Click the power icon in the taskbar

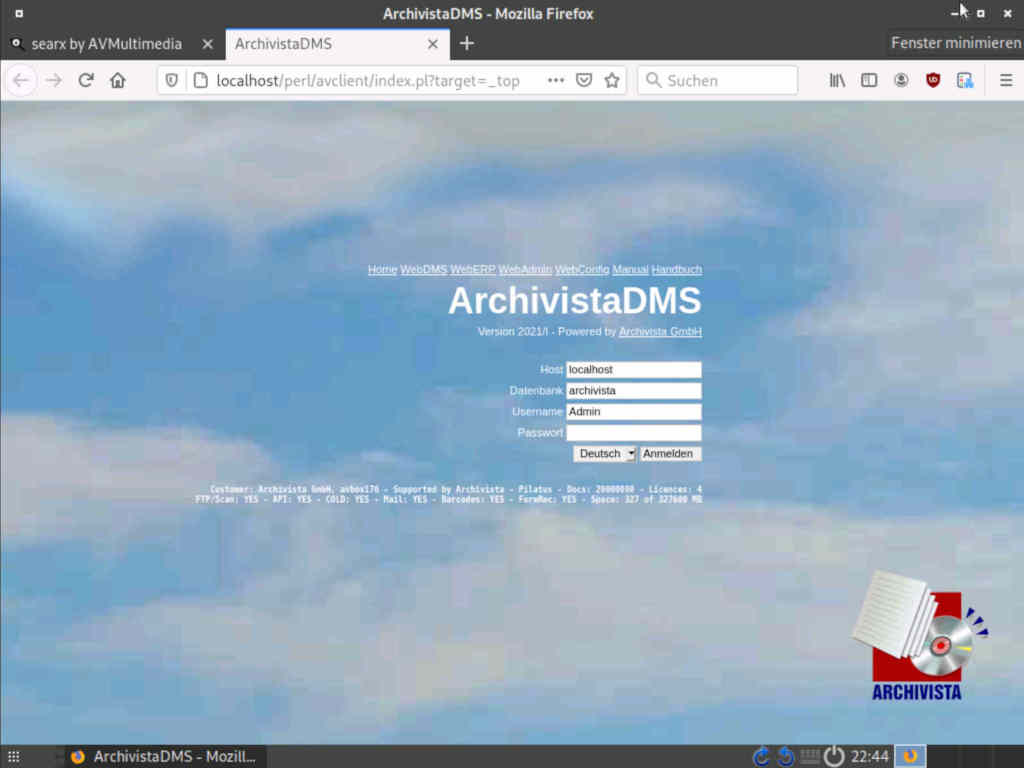(x=834, y=756)
